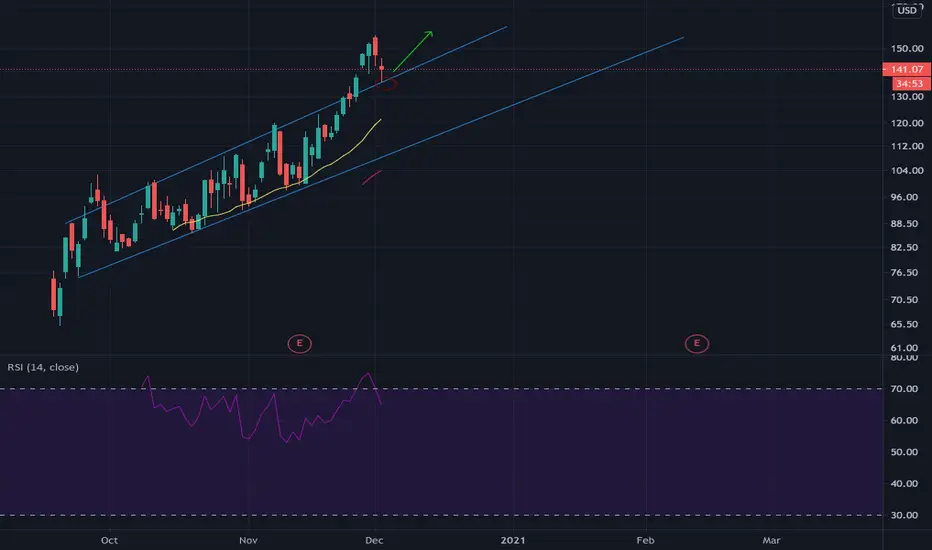Click the RSI 60.00 scale label
932x550 pixels.
point(904,420)
